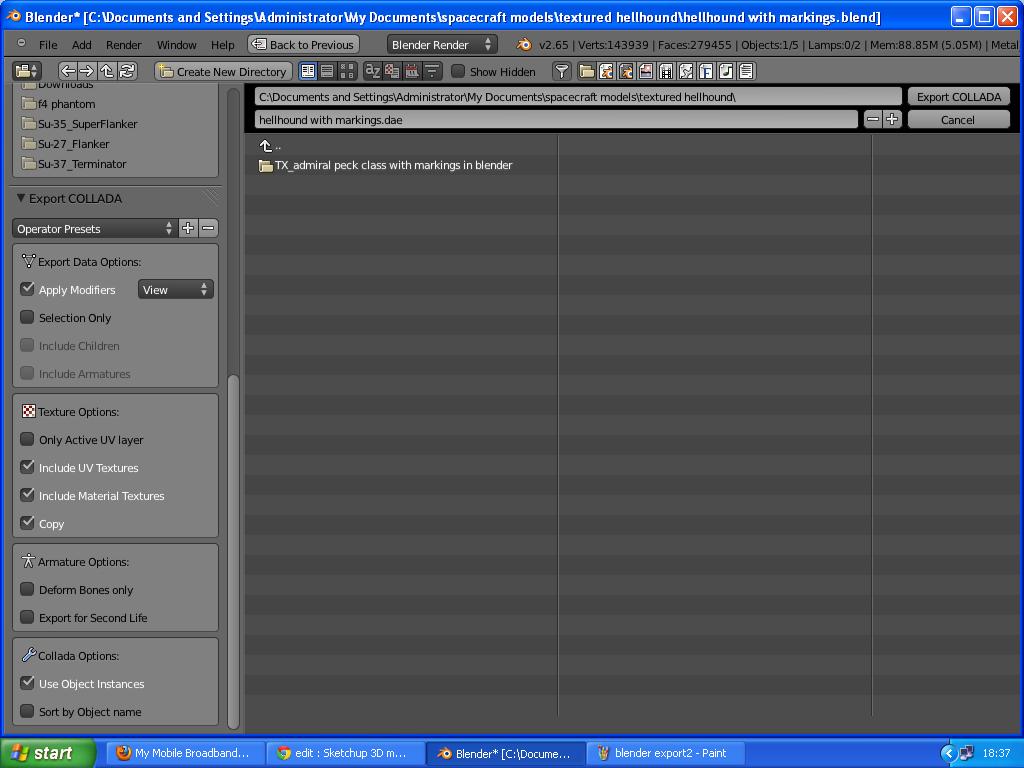Disable the Include UV Textures checkbox
Screen dimensions: 1024x768
click(28, 467)
